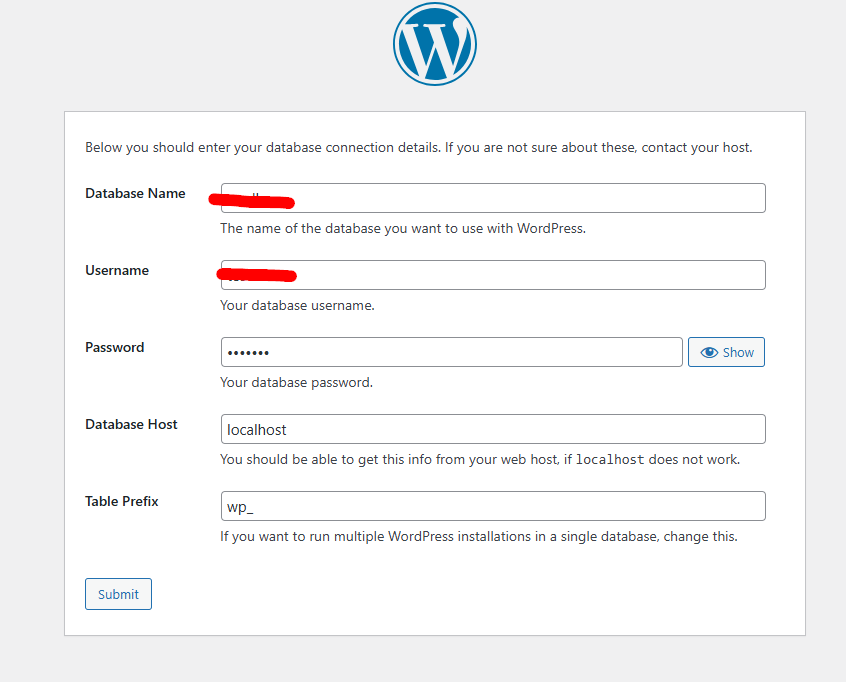Click the "Username" field label
Image resolution: width=846 pixels, height=682 pixels.
[117, 270]
